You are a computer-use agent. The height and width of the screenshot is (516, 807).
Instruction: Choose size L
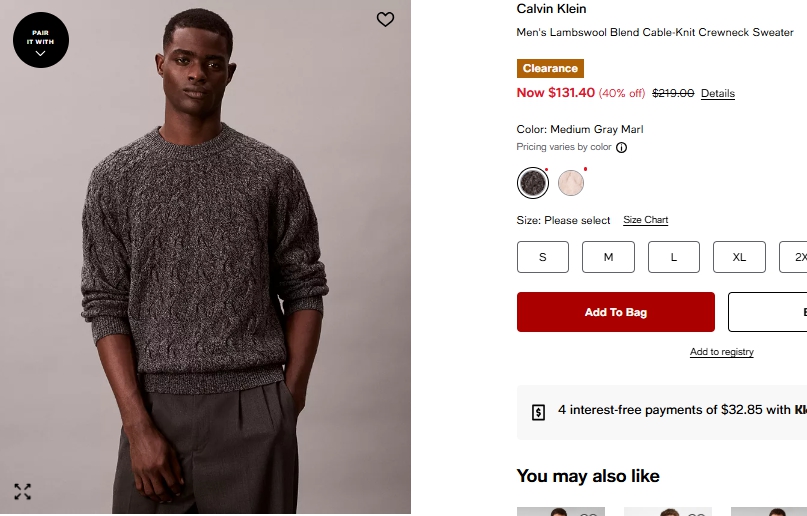[674, 257]
